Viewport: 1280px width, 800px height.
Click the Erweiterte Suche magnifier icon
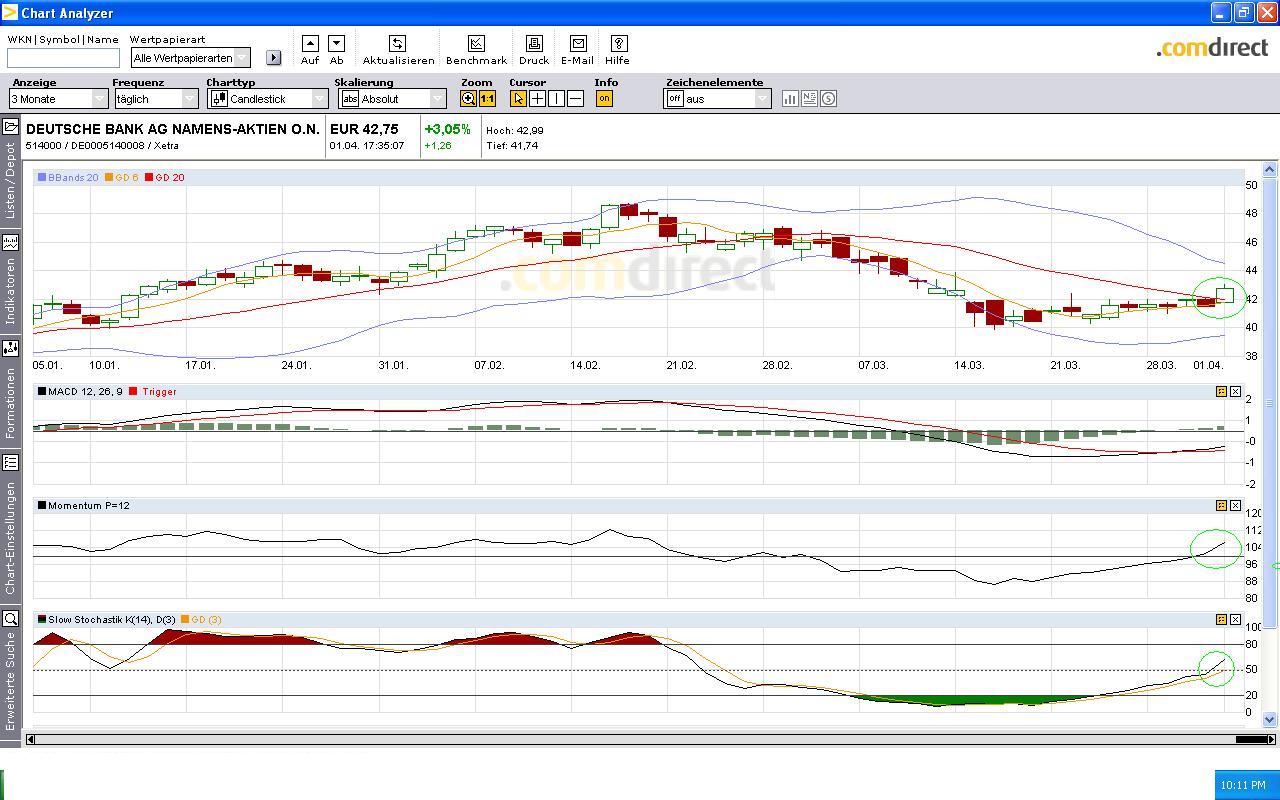(10, 619)
